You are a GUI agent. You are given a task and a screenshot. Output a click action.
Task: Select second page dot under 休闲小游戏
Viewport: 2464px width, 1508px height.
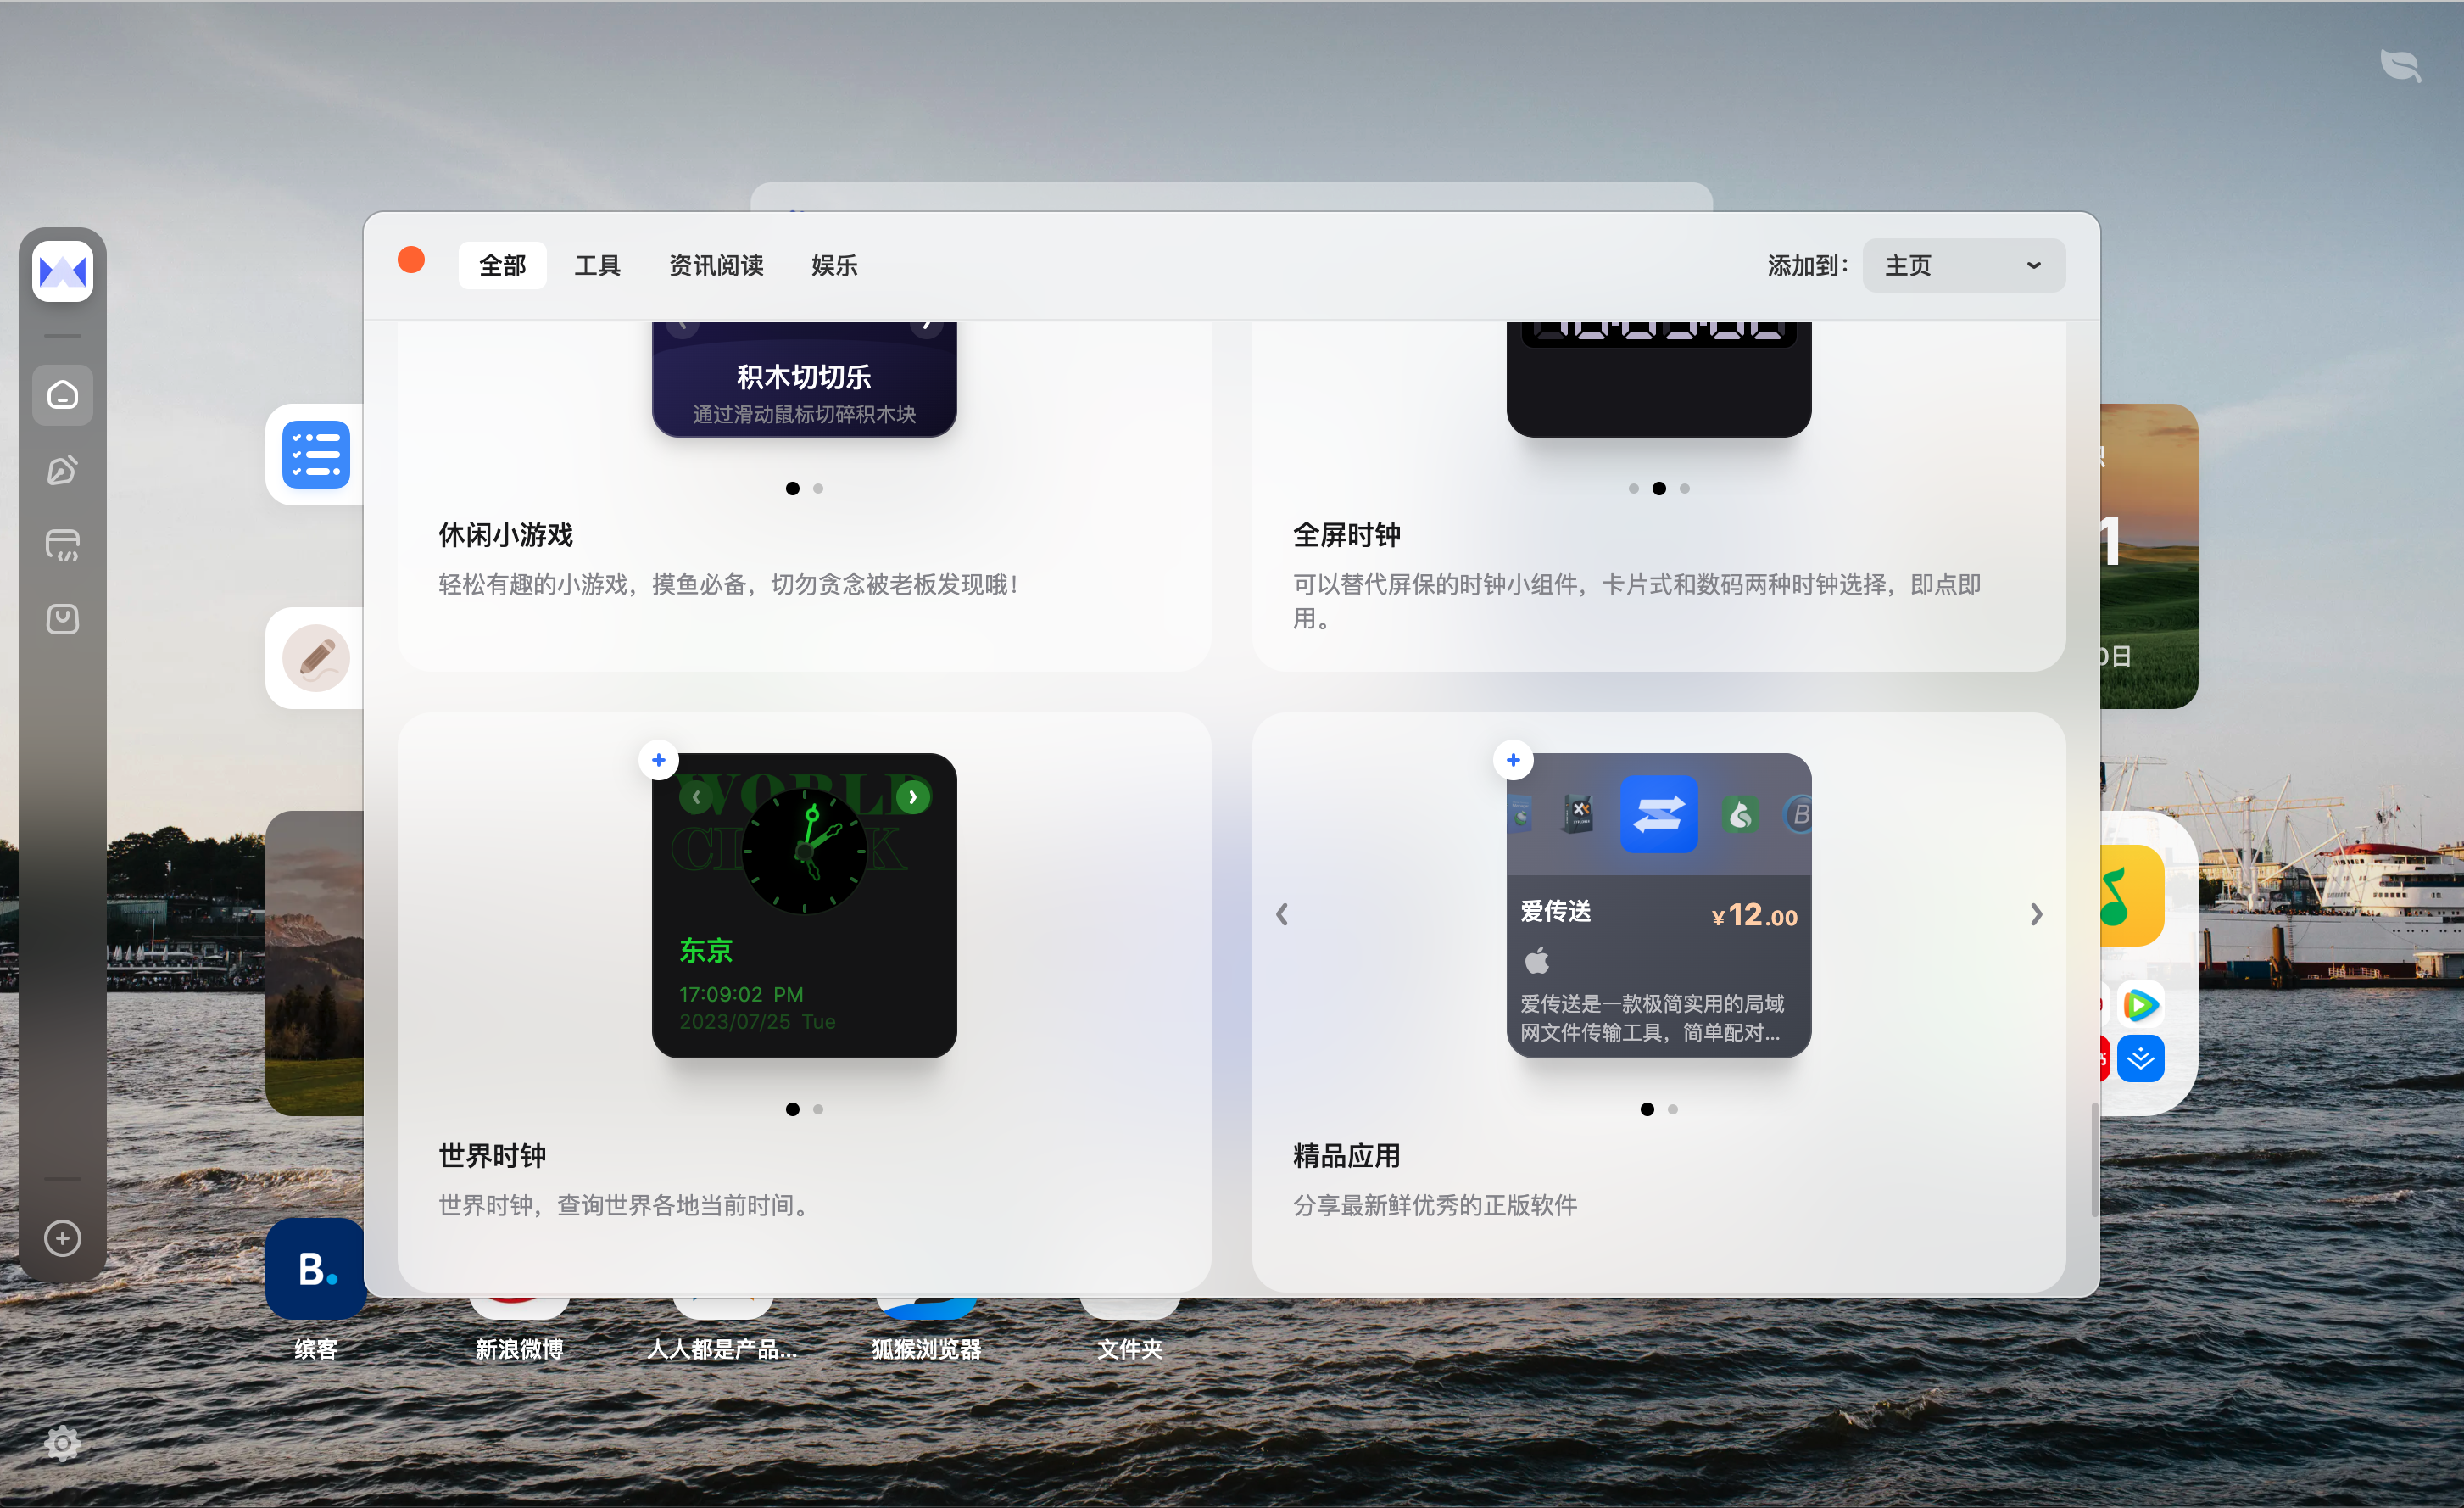click(818, 489)
